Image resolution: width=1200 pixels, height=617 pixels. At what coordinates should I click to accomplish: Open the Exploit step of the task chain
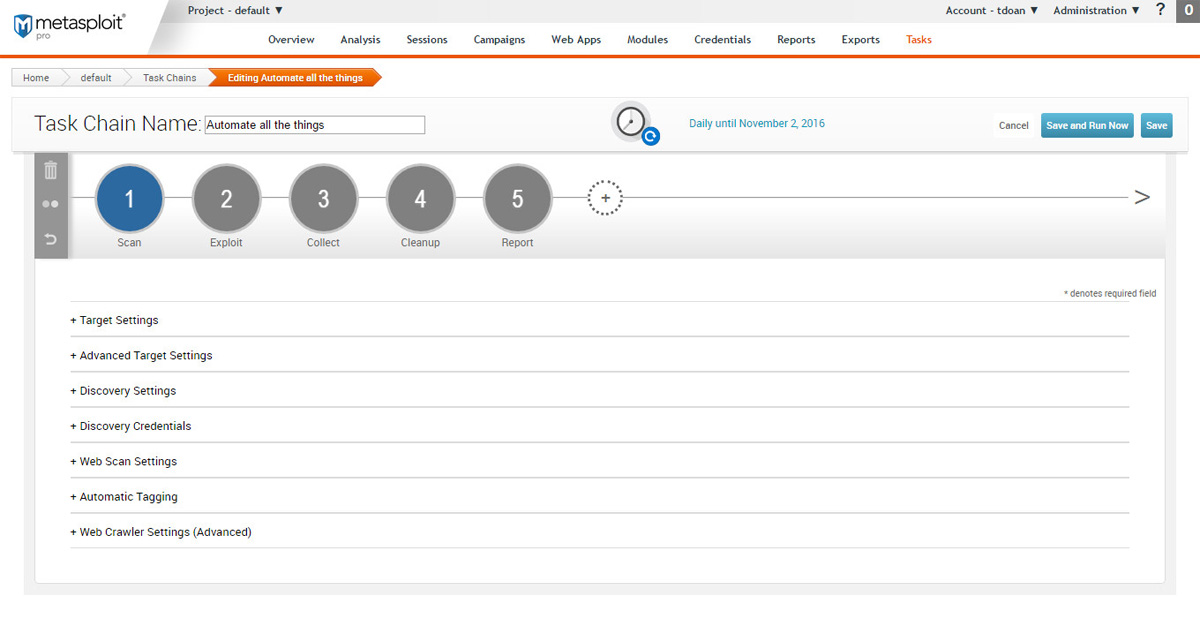coord(226,198)
